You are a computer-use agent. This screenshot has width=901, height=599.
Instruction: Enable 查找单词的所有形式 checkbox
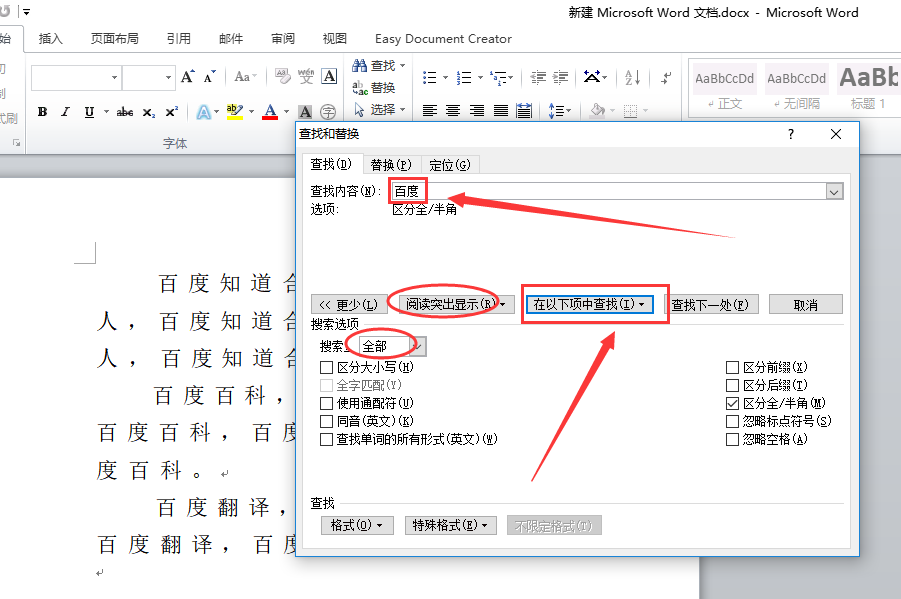point(326,439)
